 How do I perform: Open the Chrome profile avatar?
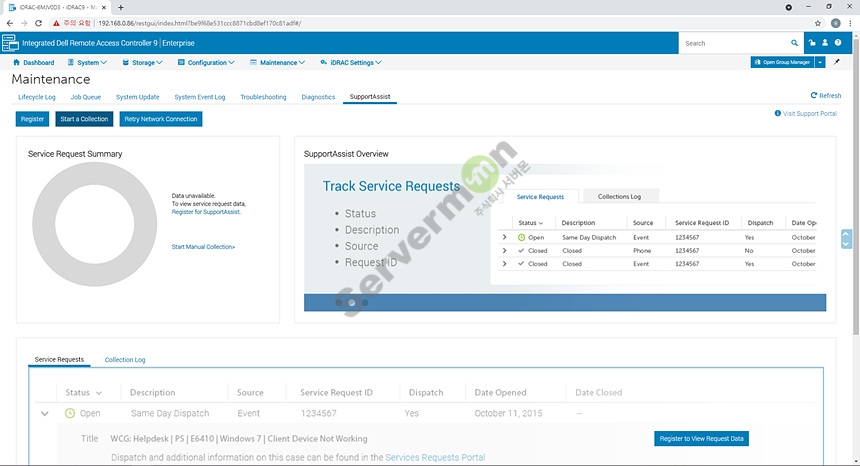(835, 23)
